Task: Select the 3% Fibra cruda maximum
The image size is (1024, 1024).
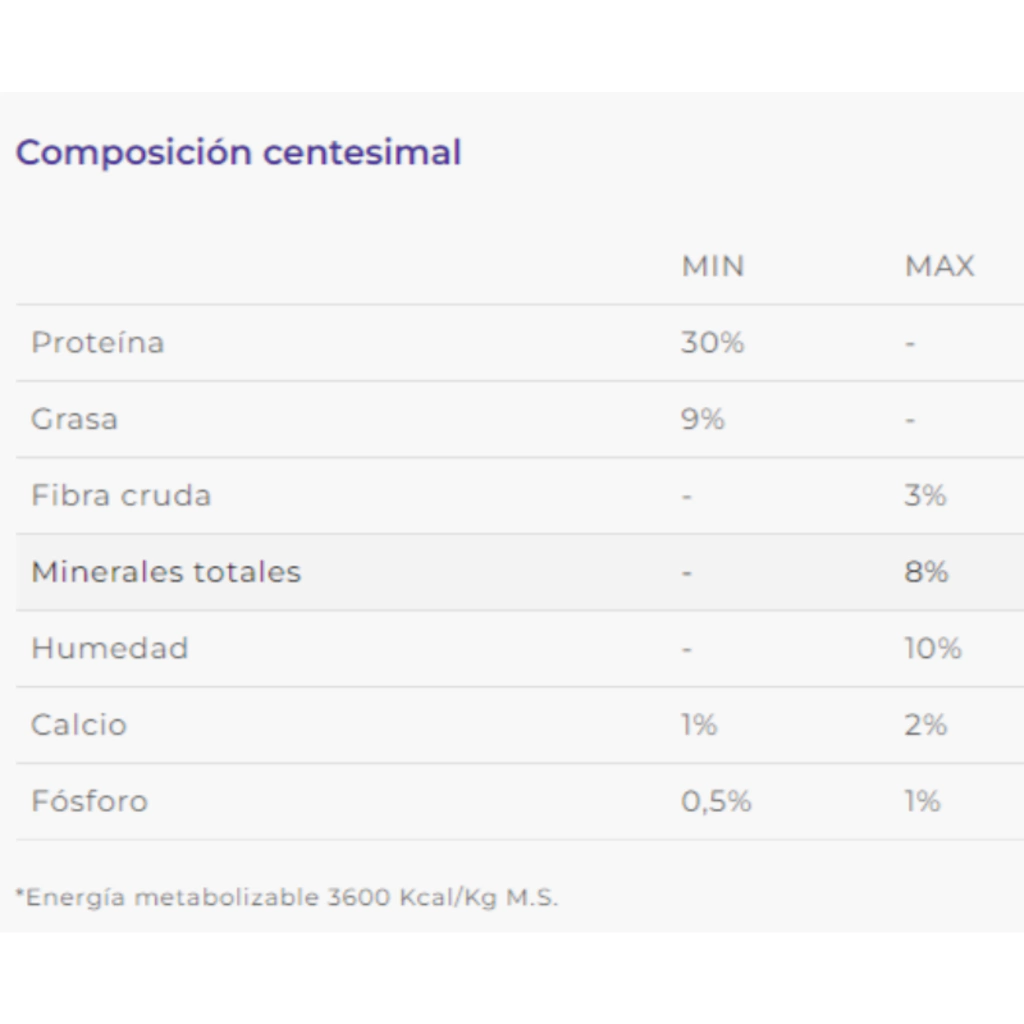Action: click(x=925, y=496)
